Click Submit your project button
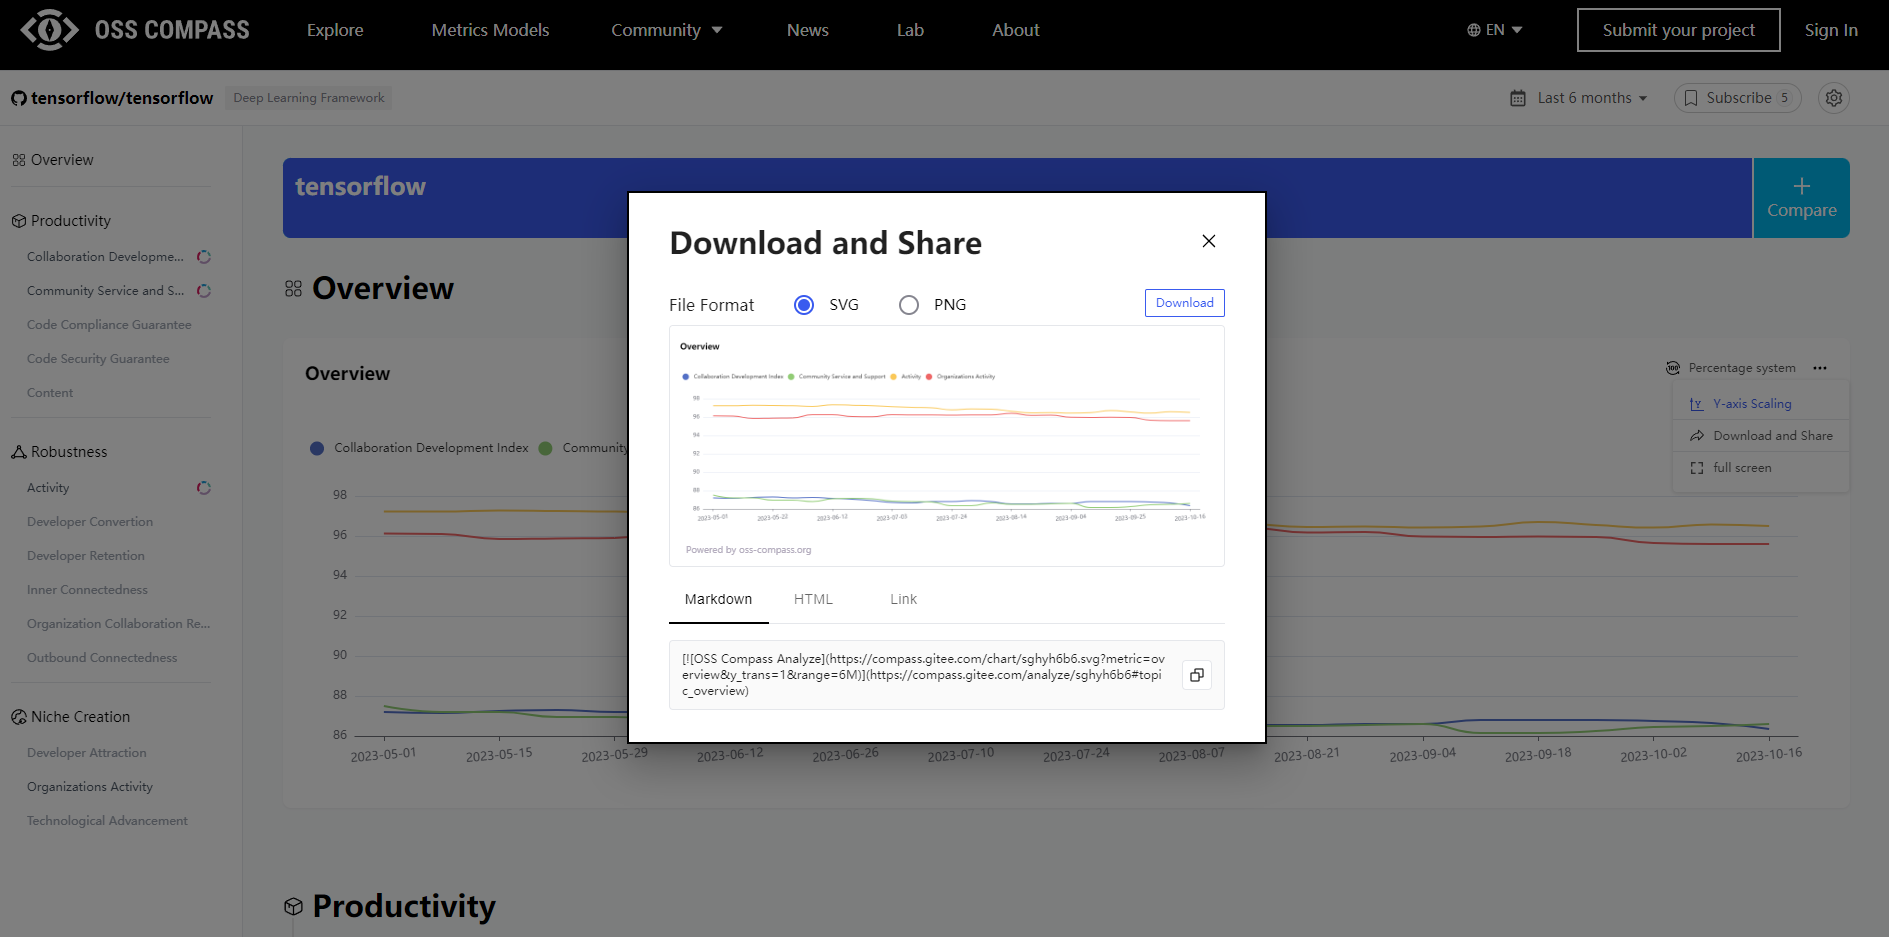Image resolution: width=1889 pixels, height=937 pixels. [1678, 30]
